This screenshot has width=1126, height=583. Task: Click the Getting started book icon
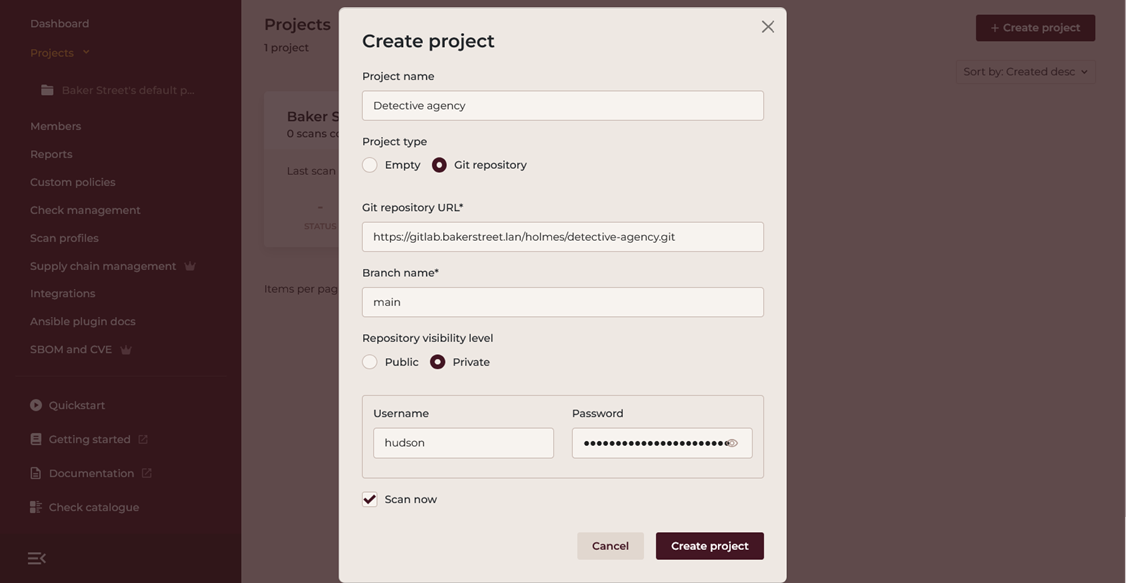point(36,439)
